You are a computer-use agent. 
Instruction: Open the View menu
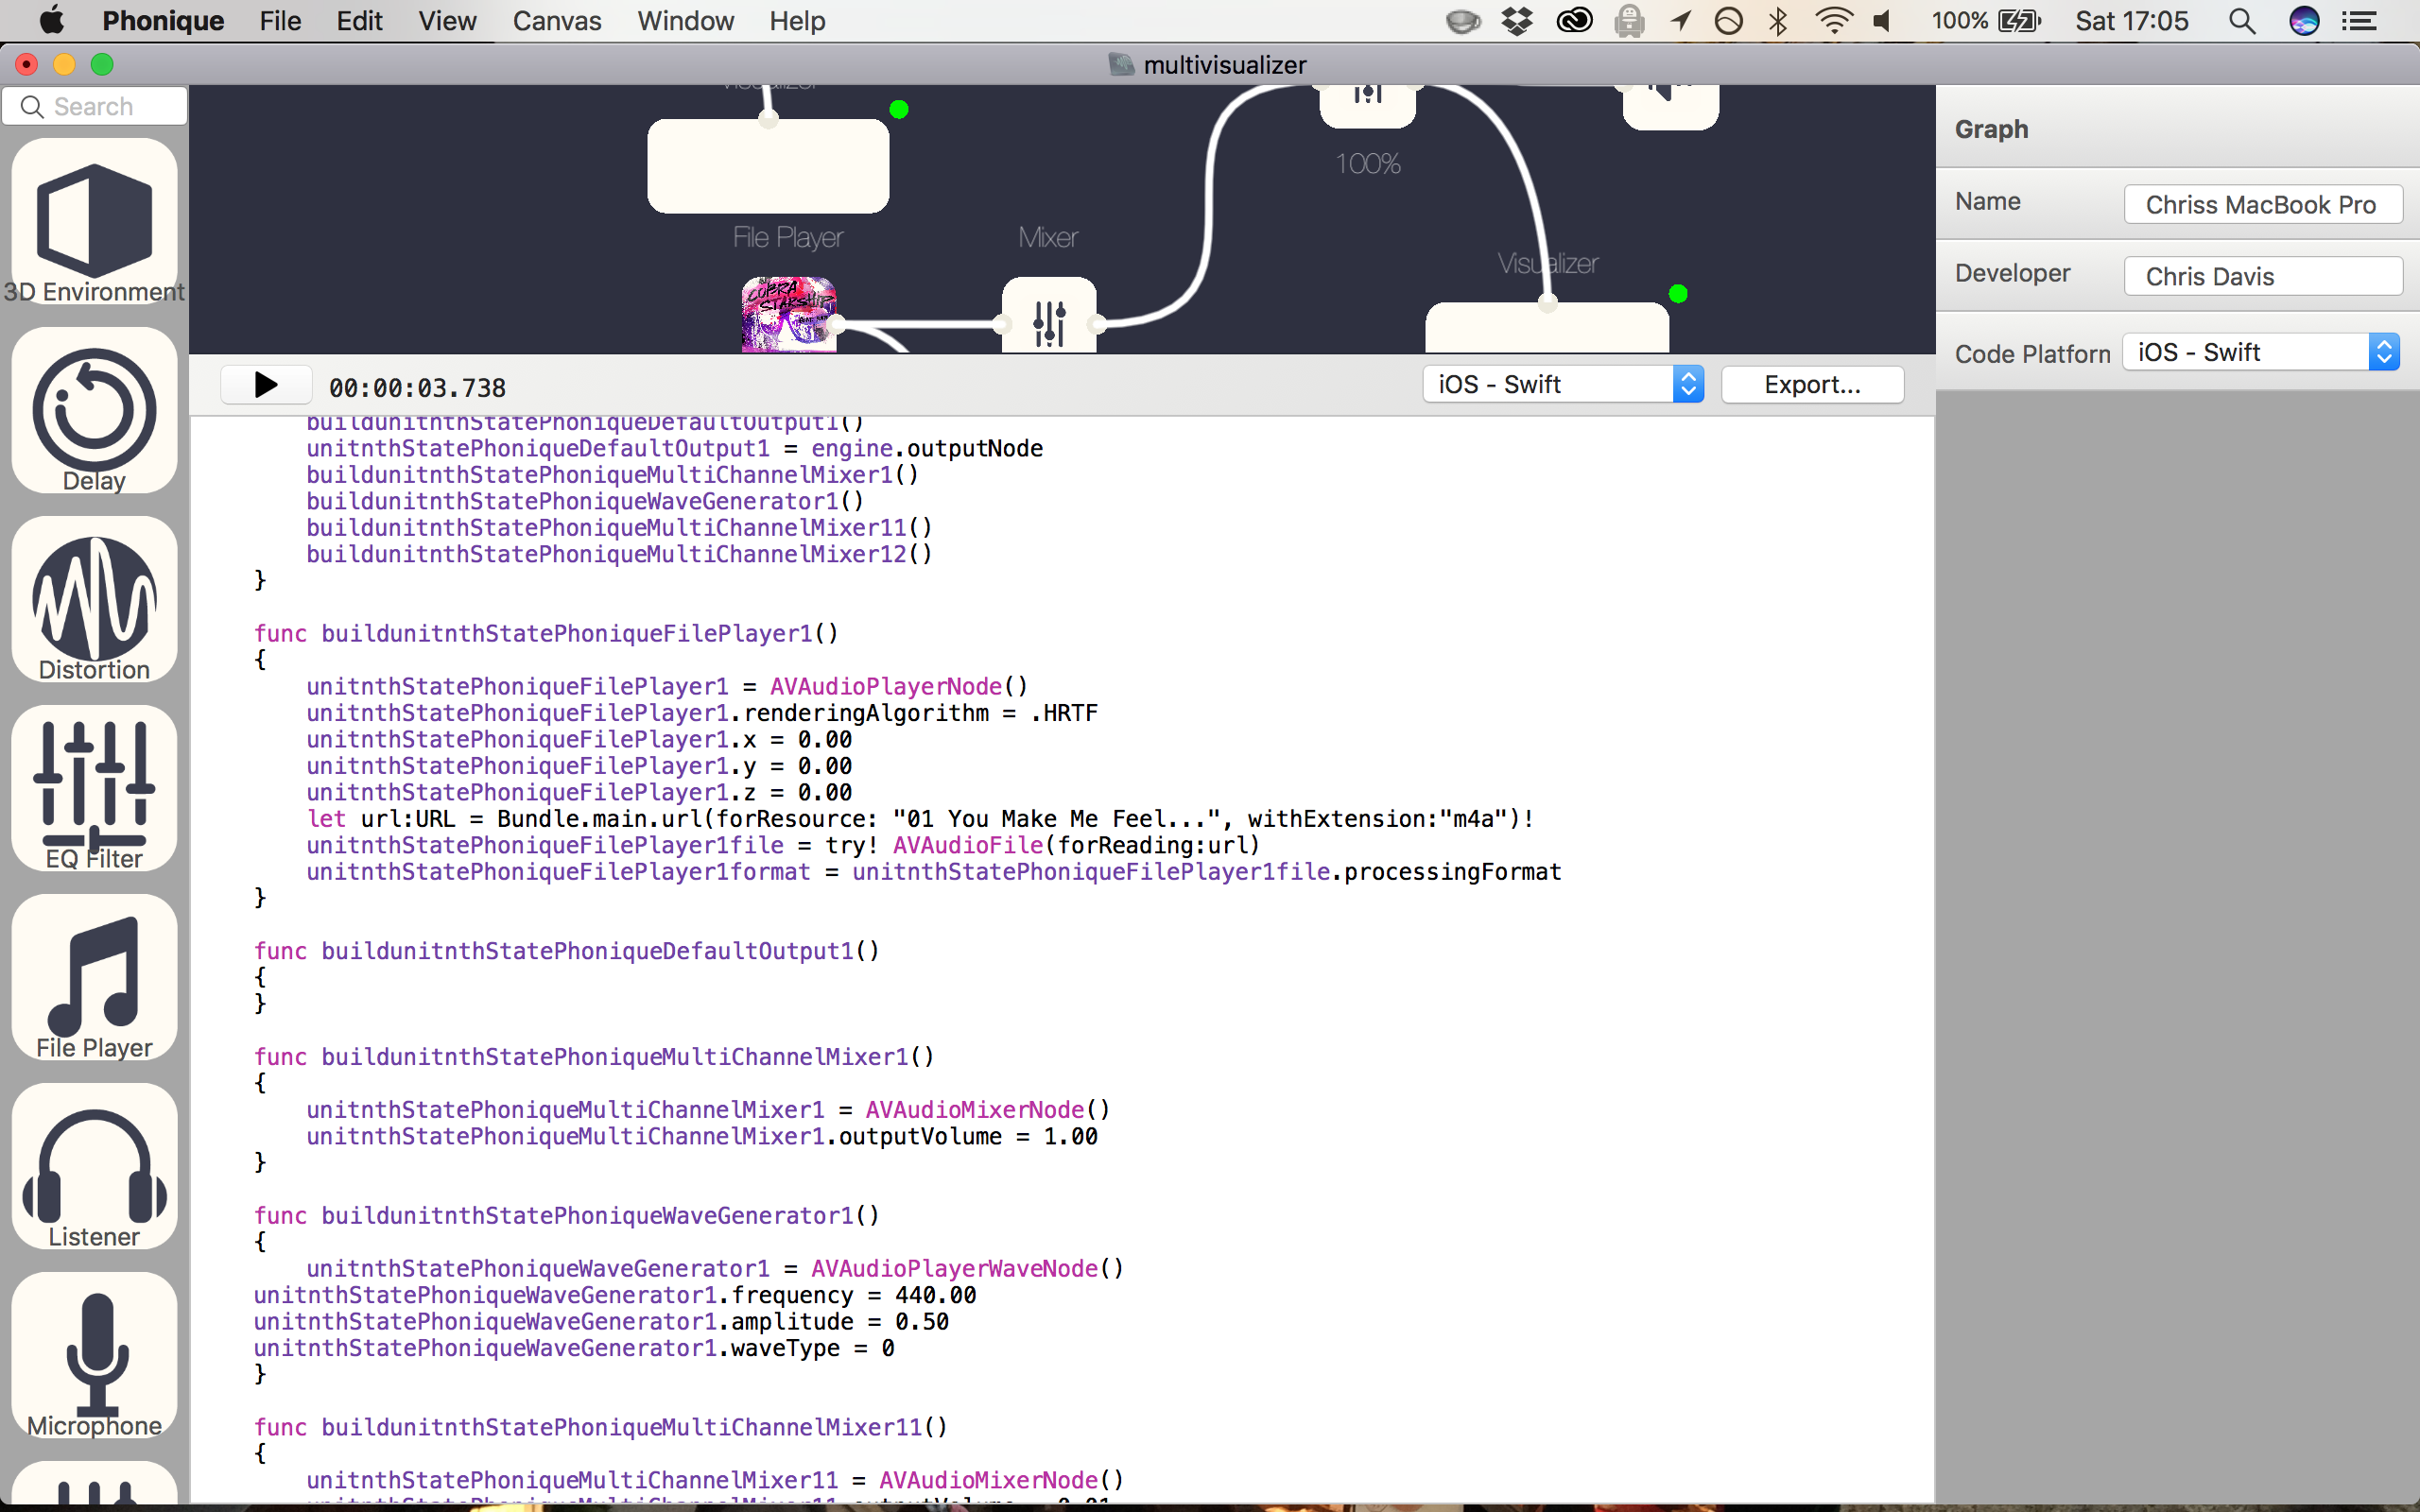tap(446, 21)
